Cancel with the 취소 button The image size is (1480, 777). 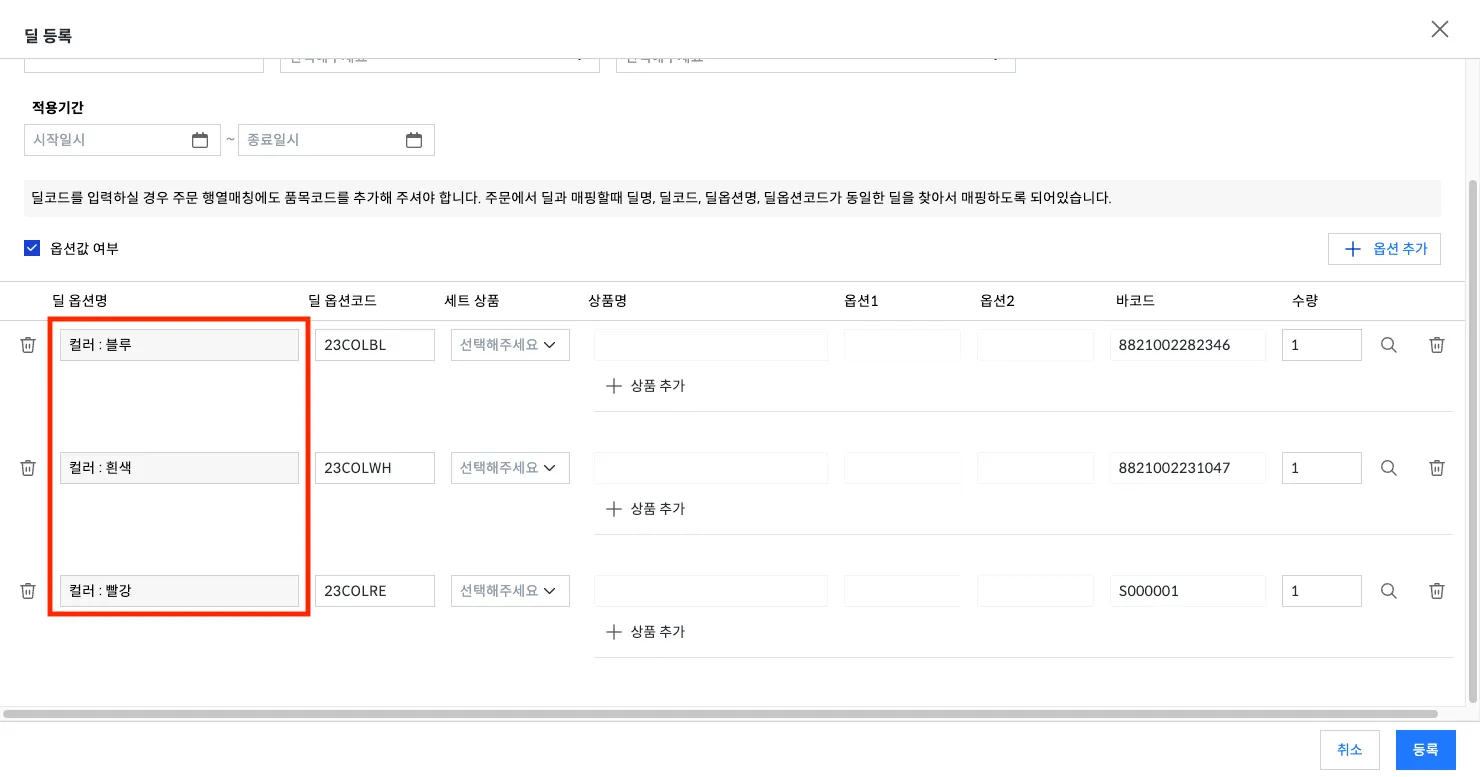coord(1350,750)
